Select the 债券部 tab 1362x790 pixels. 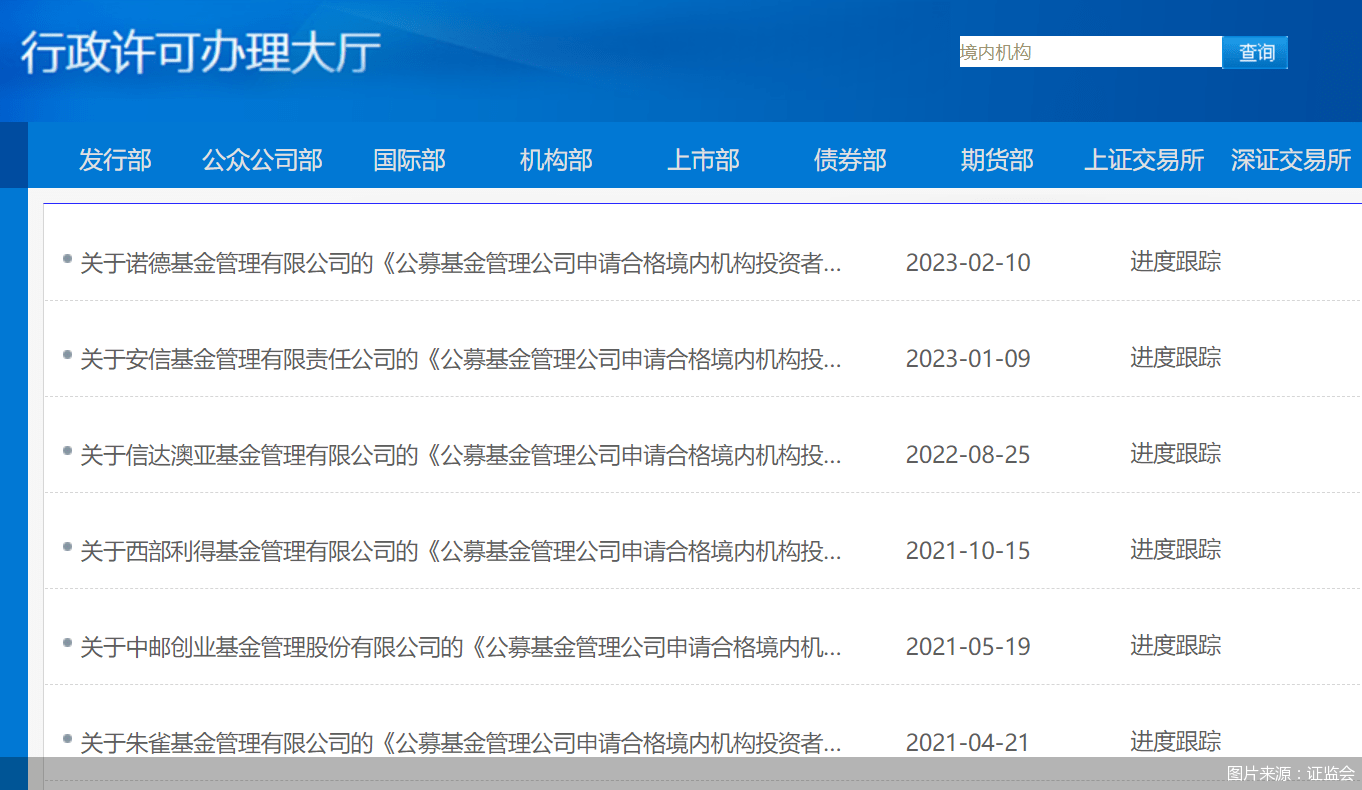coord(850,160)
